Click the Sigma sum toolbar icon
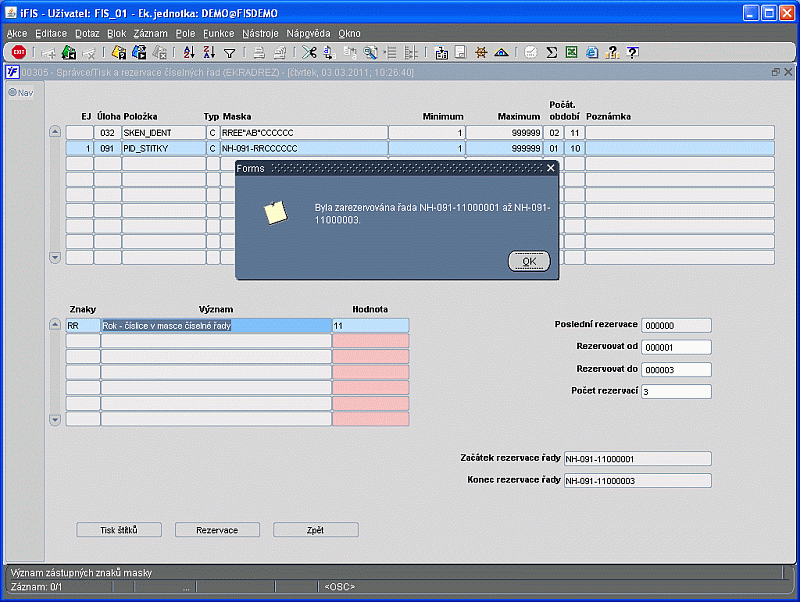800x602 pixels. click(552, 52)
